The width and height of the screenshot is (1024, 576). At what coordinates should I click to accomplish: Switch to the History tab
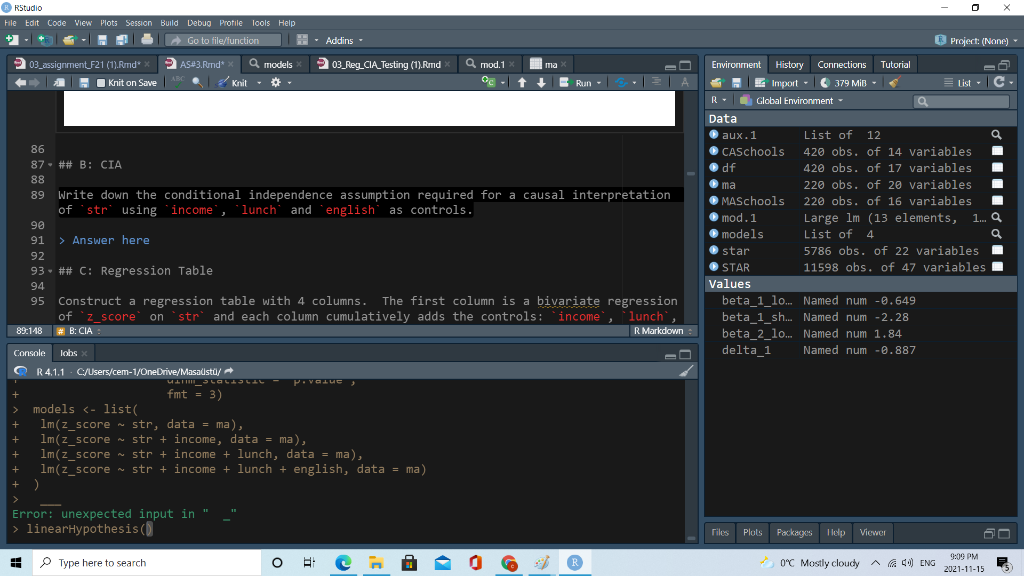click(789, 64)
